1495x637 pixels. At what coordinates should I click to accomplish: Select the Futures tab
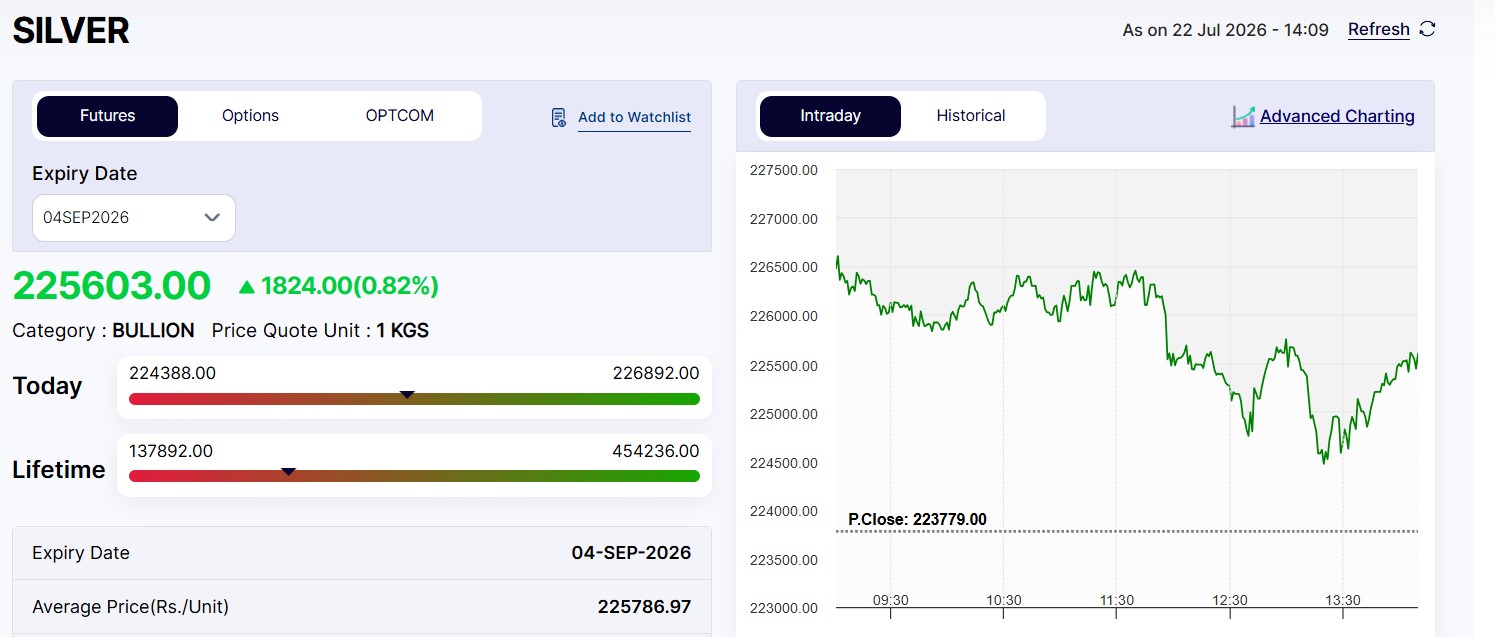pos(107,116)
